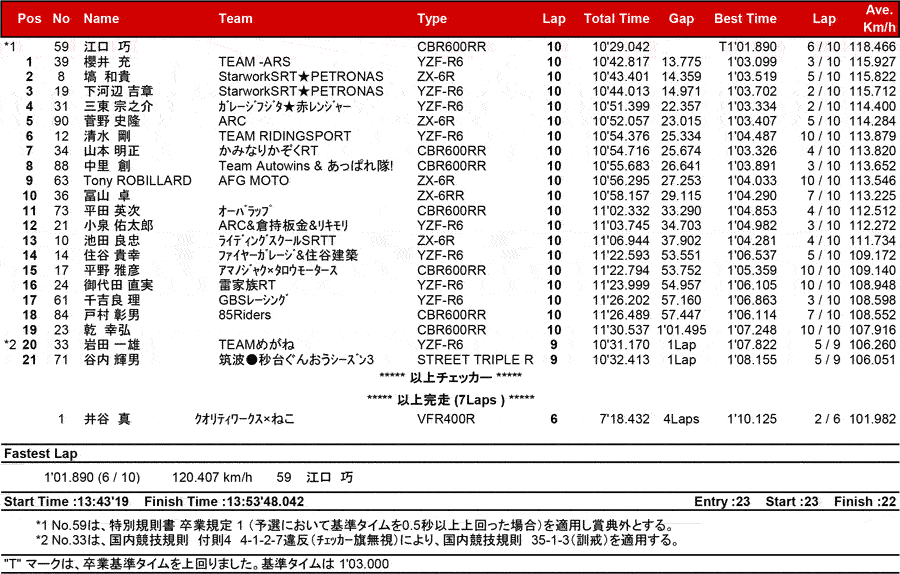This screenshot has height=574, width=900.
Task: Click footnote *1 about No.59
Action: point(354,525)
